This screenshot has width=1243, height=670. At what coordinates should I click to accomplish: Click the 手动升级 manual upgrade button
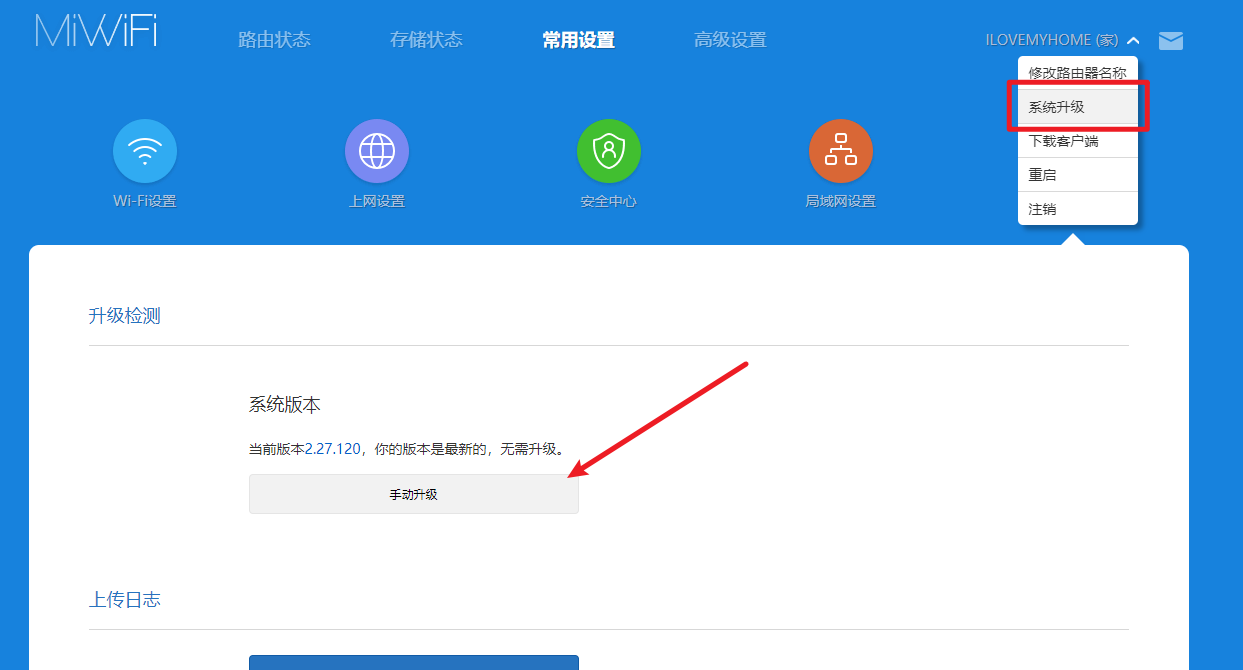pyautogui.click(x=413, y=493)
